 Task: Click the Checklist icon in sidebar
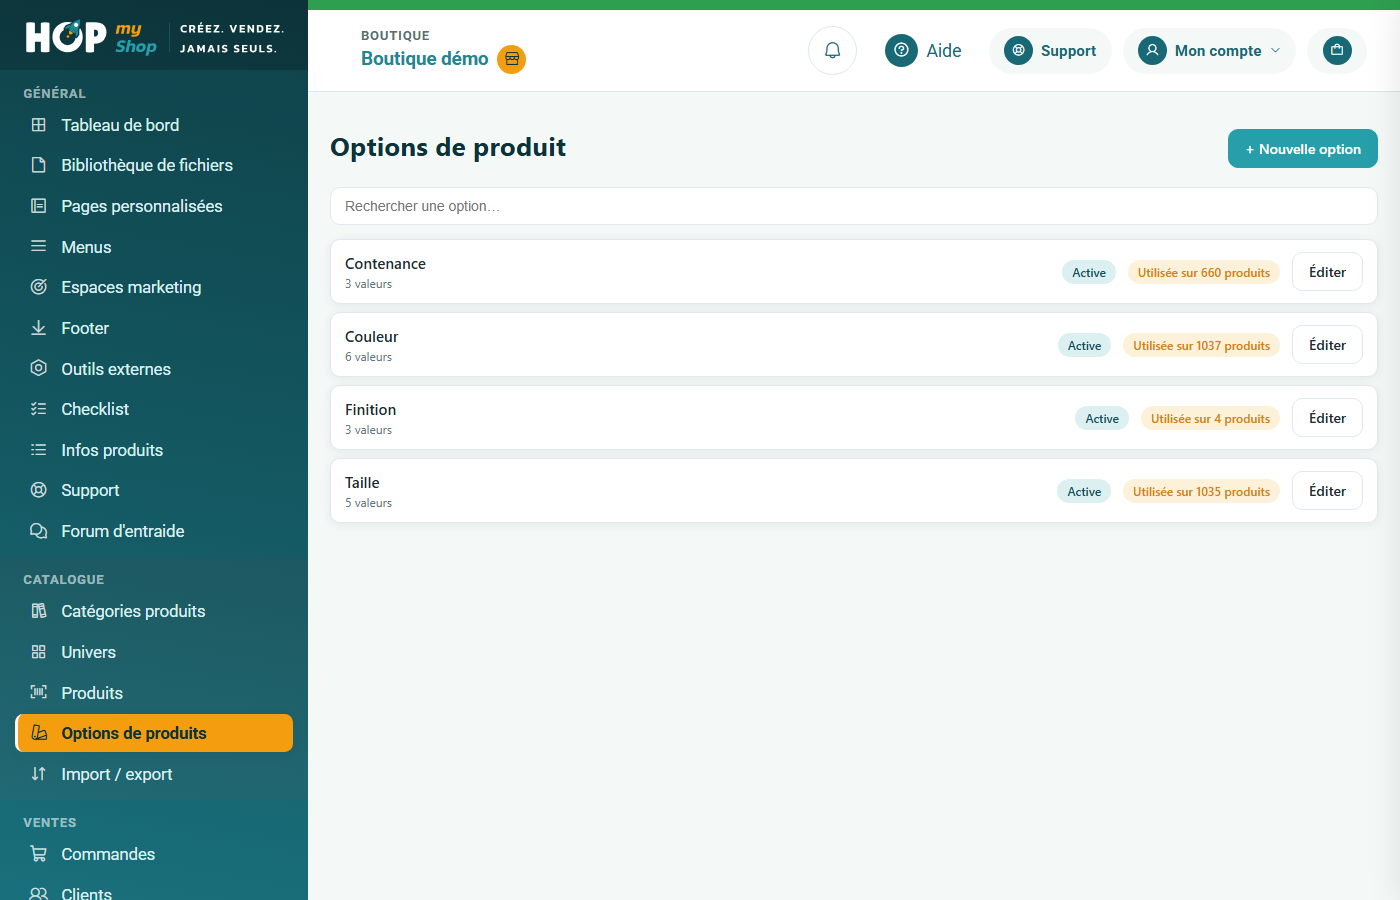click(39, 409)
